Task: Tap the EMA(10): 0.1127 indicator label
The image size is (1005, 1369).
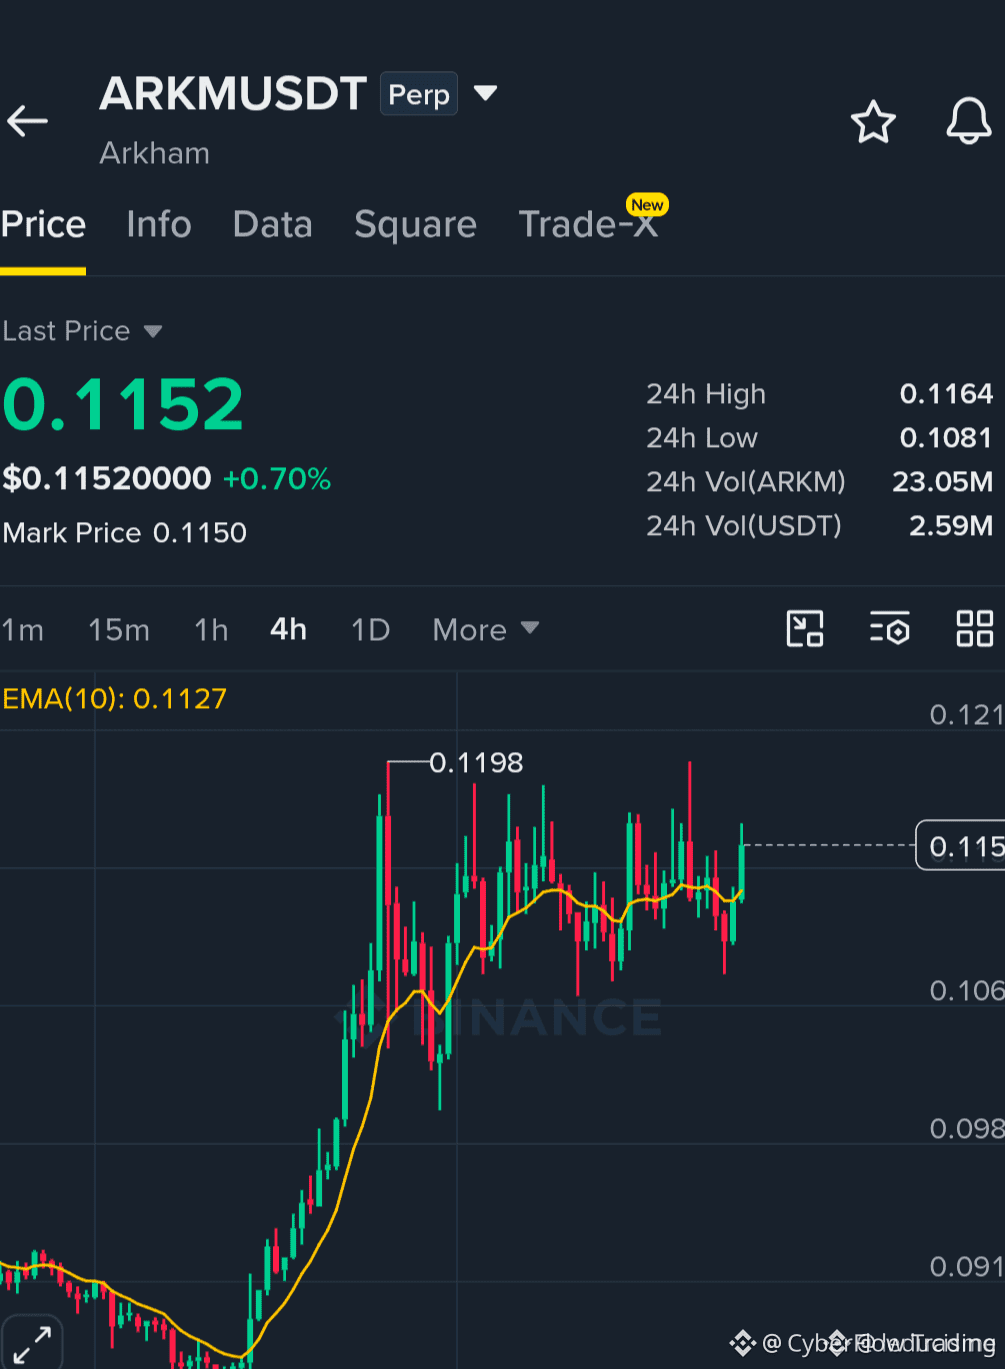Action: tap(115, 698)
